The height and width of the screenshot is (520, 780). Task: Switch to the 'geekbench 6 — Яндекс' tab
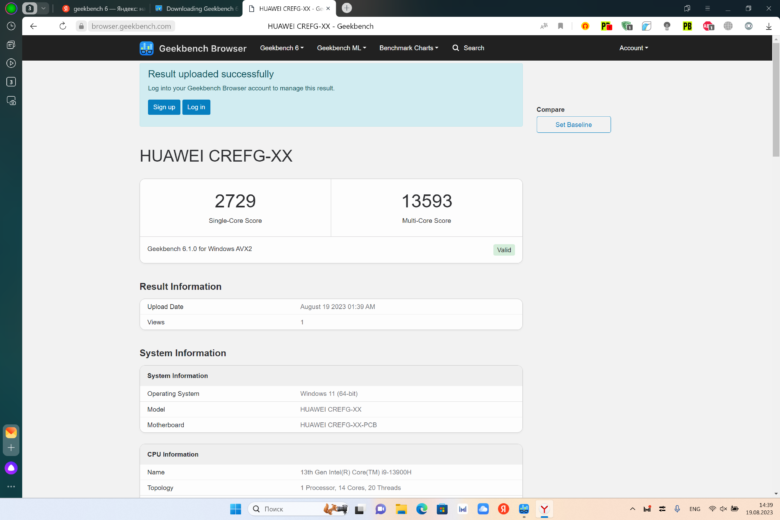pyautogui.click(x=103, y=8)
